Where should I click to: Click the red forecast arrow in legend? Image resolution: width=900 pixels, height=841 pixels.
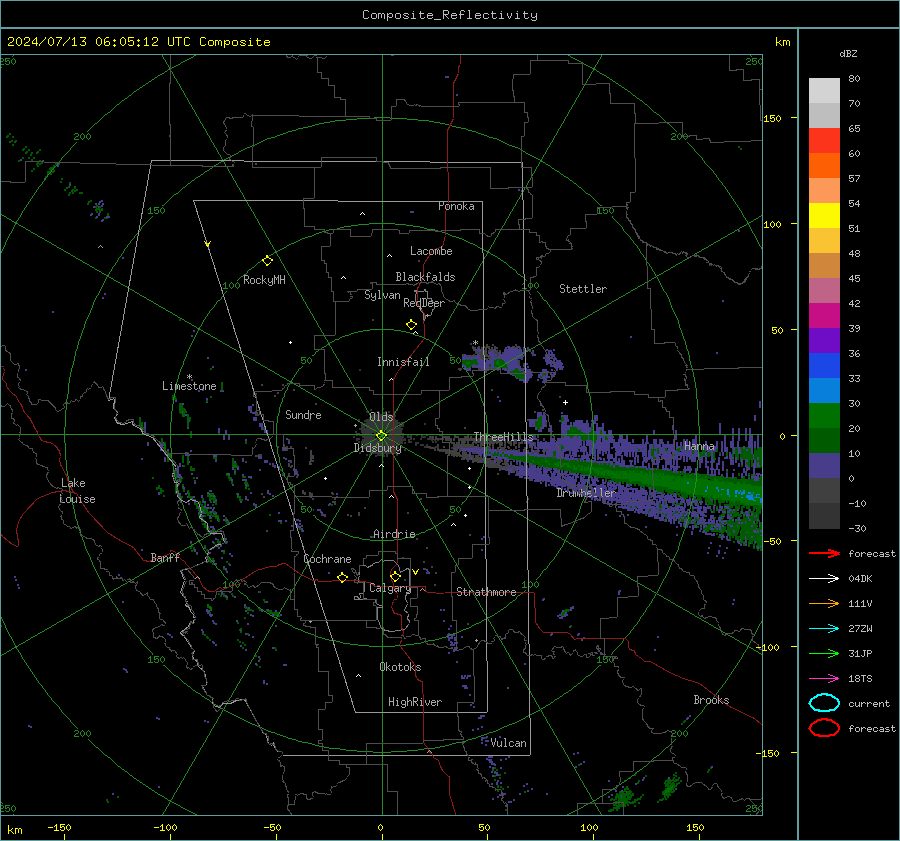(x=824, y=553)
